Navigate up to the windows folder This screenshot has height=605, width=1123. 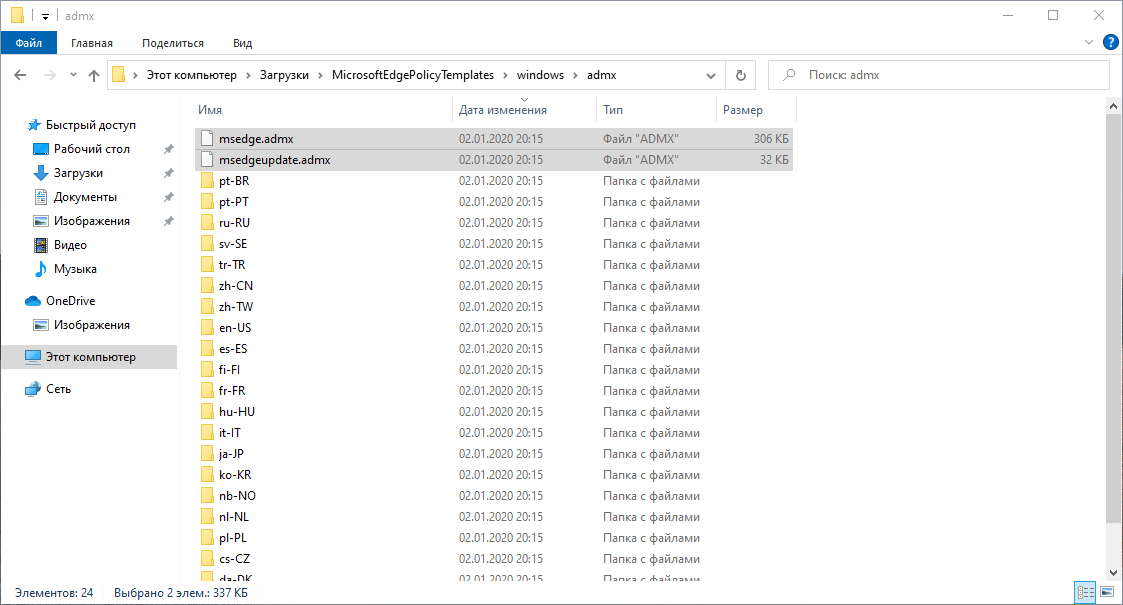pyautogui.click(x=94, y=74)
